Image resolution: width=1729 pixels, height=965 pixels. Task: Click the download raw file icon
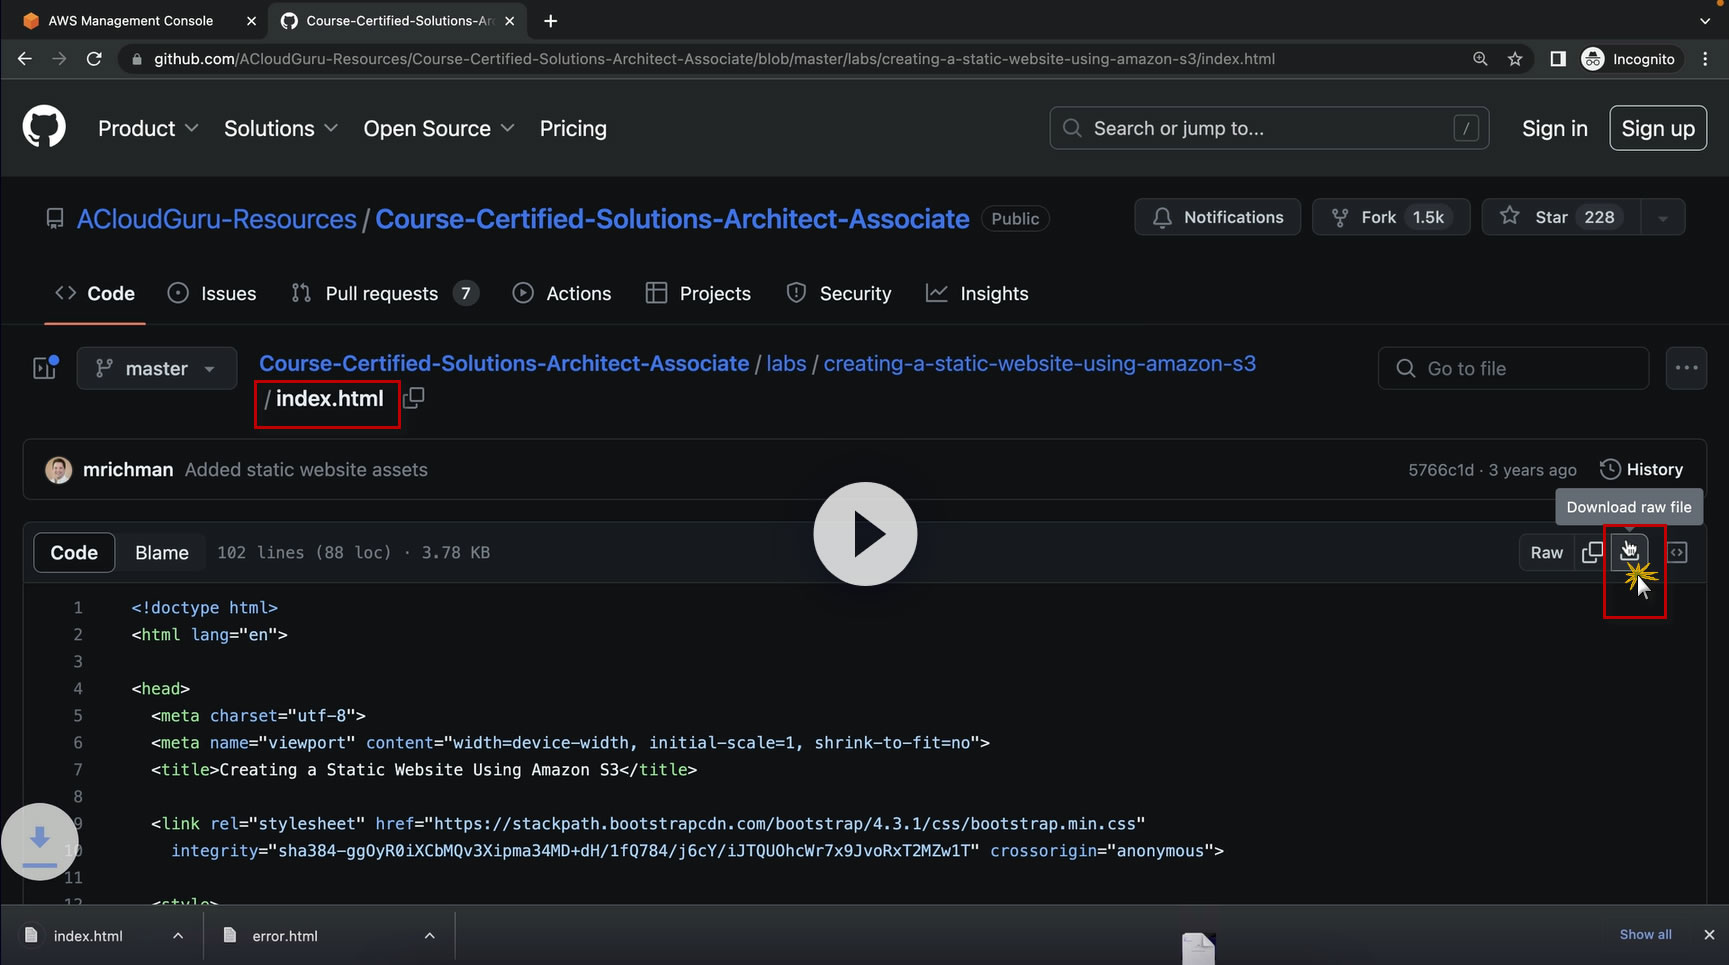pyautogui.click(x=1629, y=552)
